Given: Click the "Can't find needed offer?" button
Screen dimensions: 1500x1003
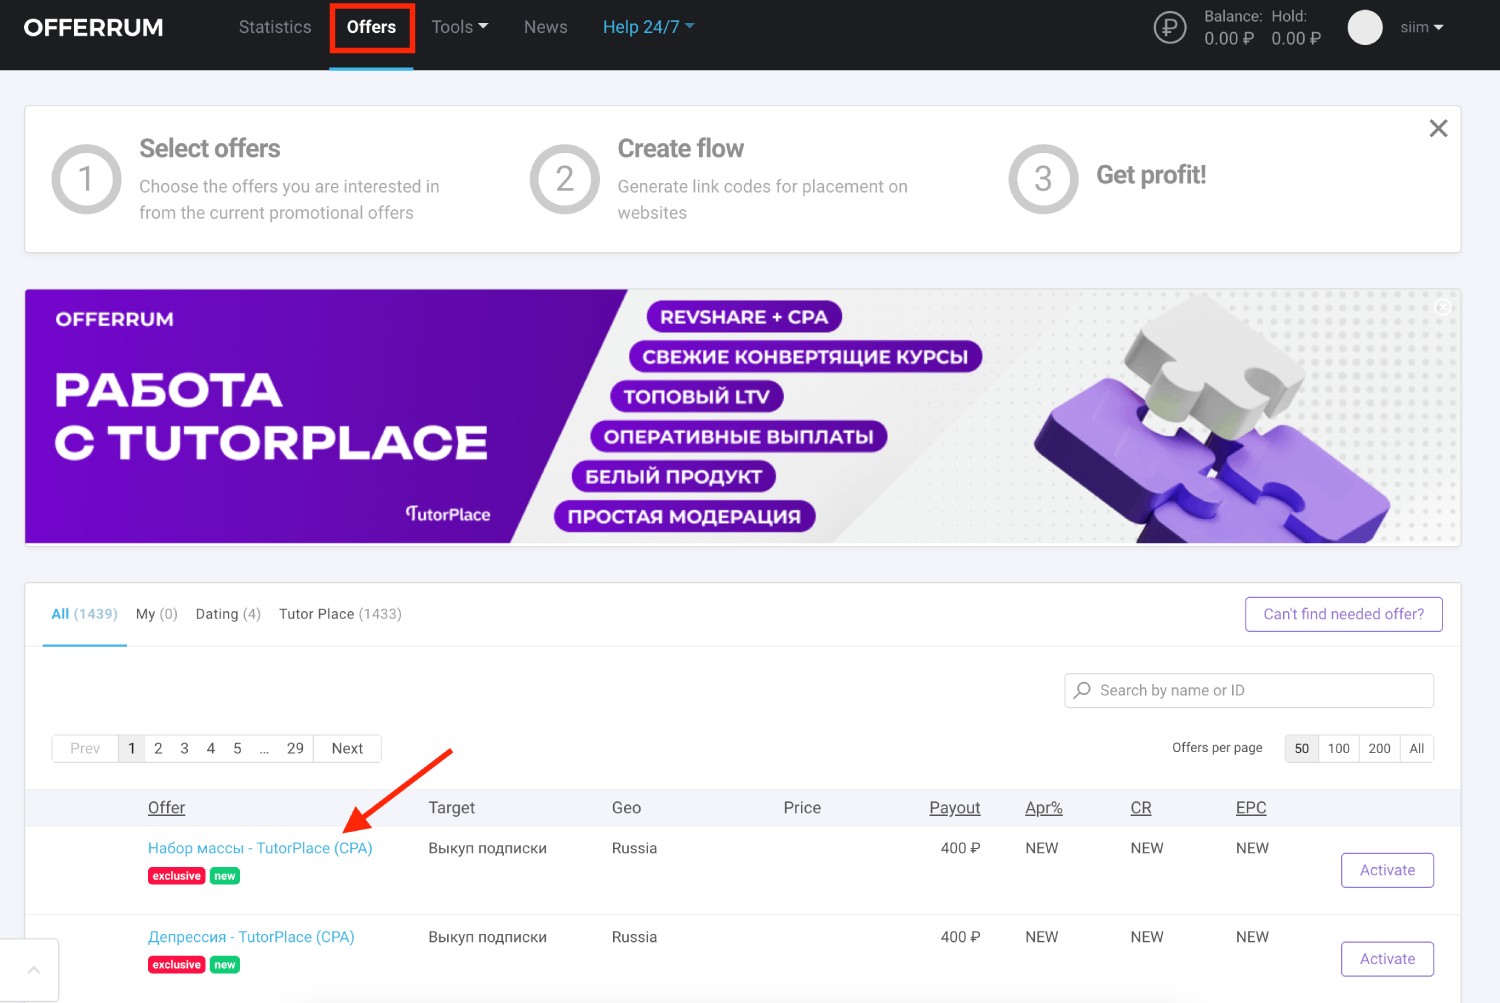Looking at the screenshot, I should tap(1344, 614).
